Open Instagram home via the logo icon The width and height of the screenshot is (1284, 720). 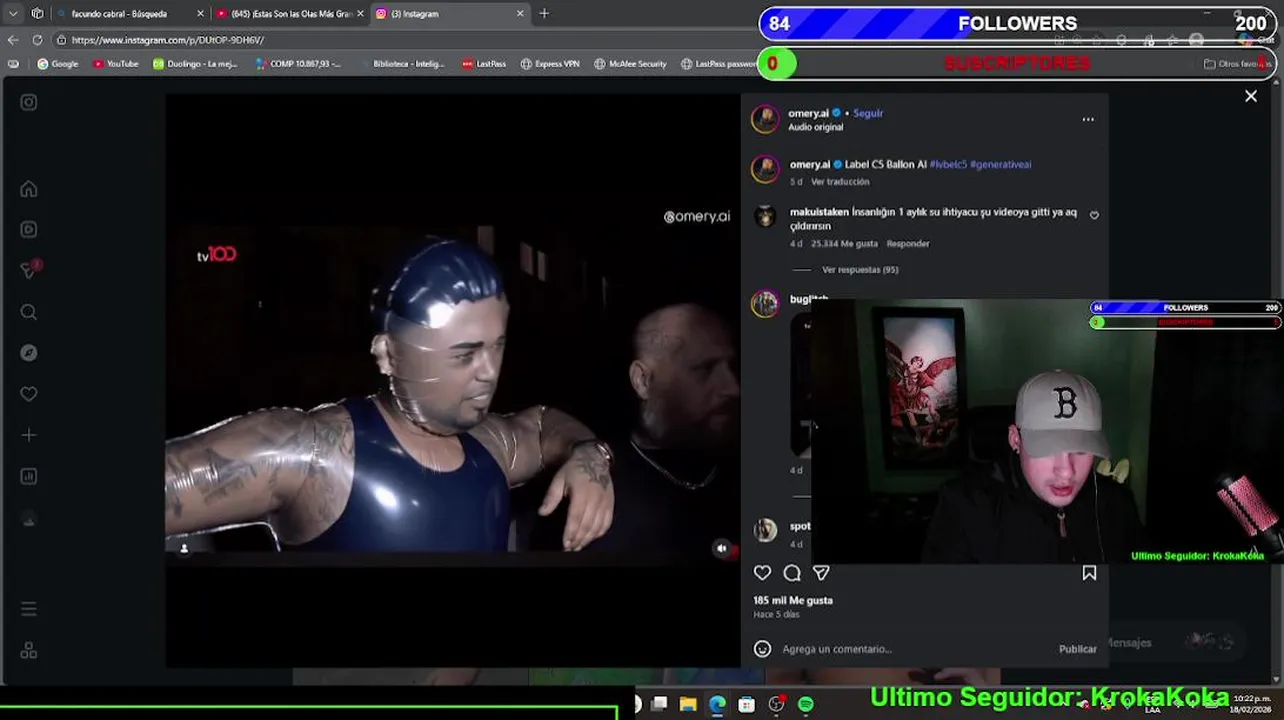(x=29, y=102)
